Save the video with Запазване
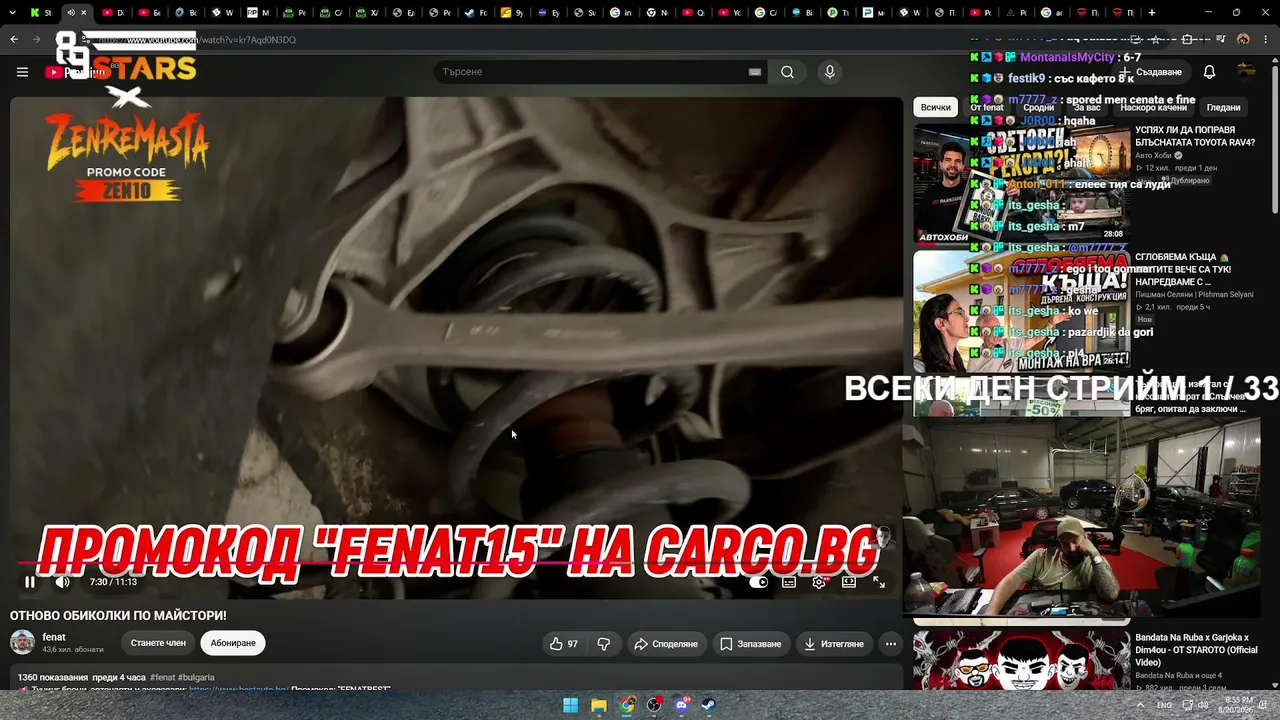Image resolution: width=1280 pixels, height=720 pixels. (x=751, y=644)
